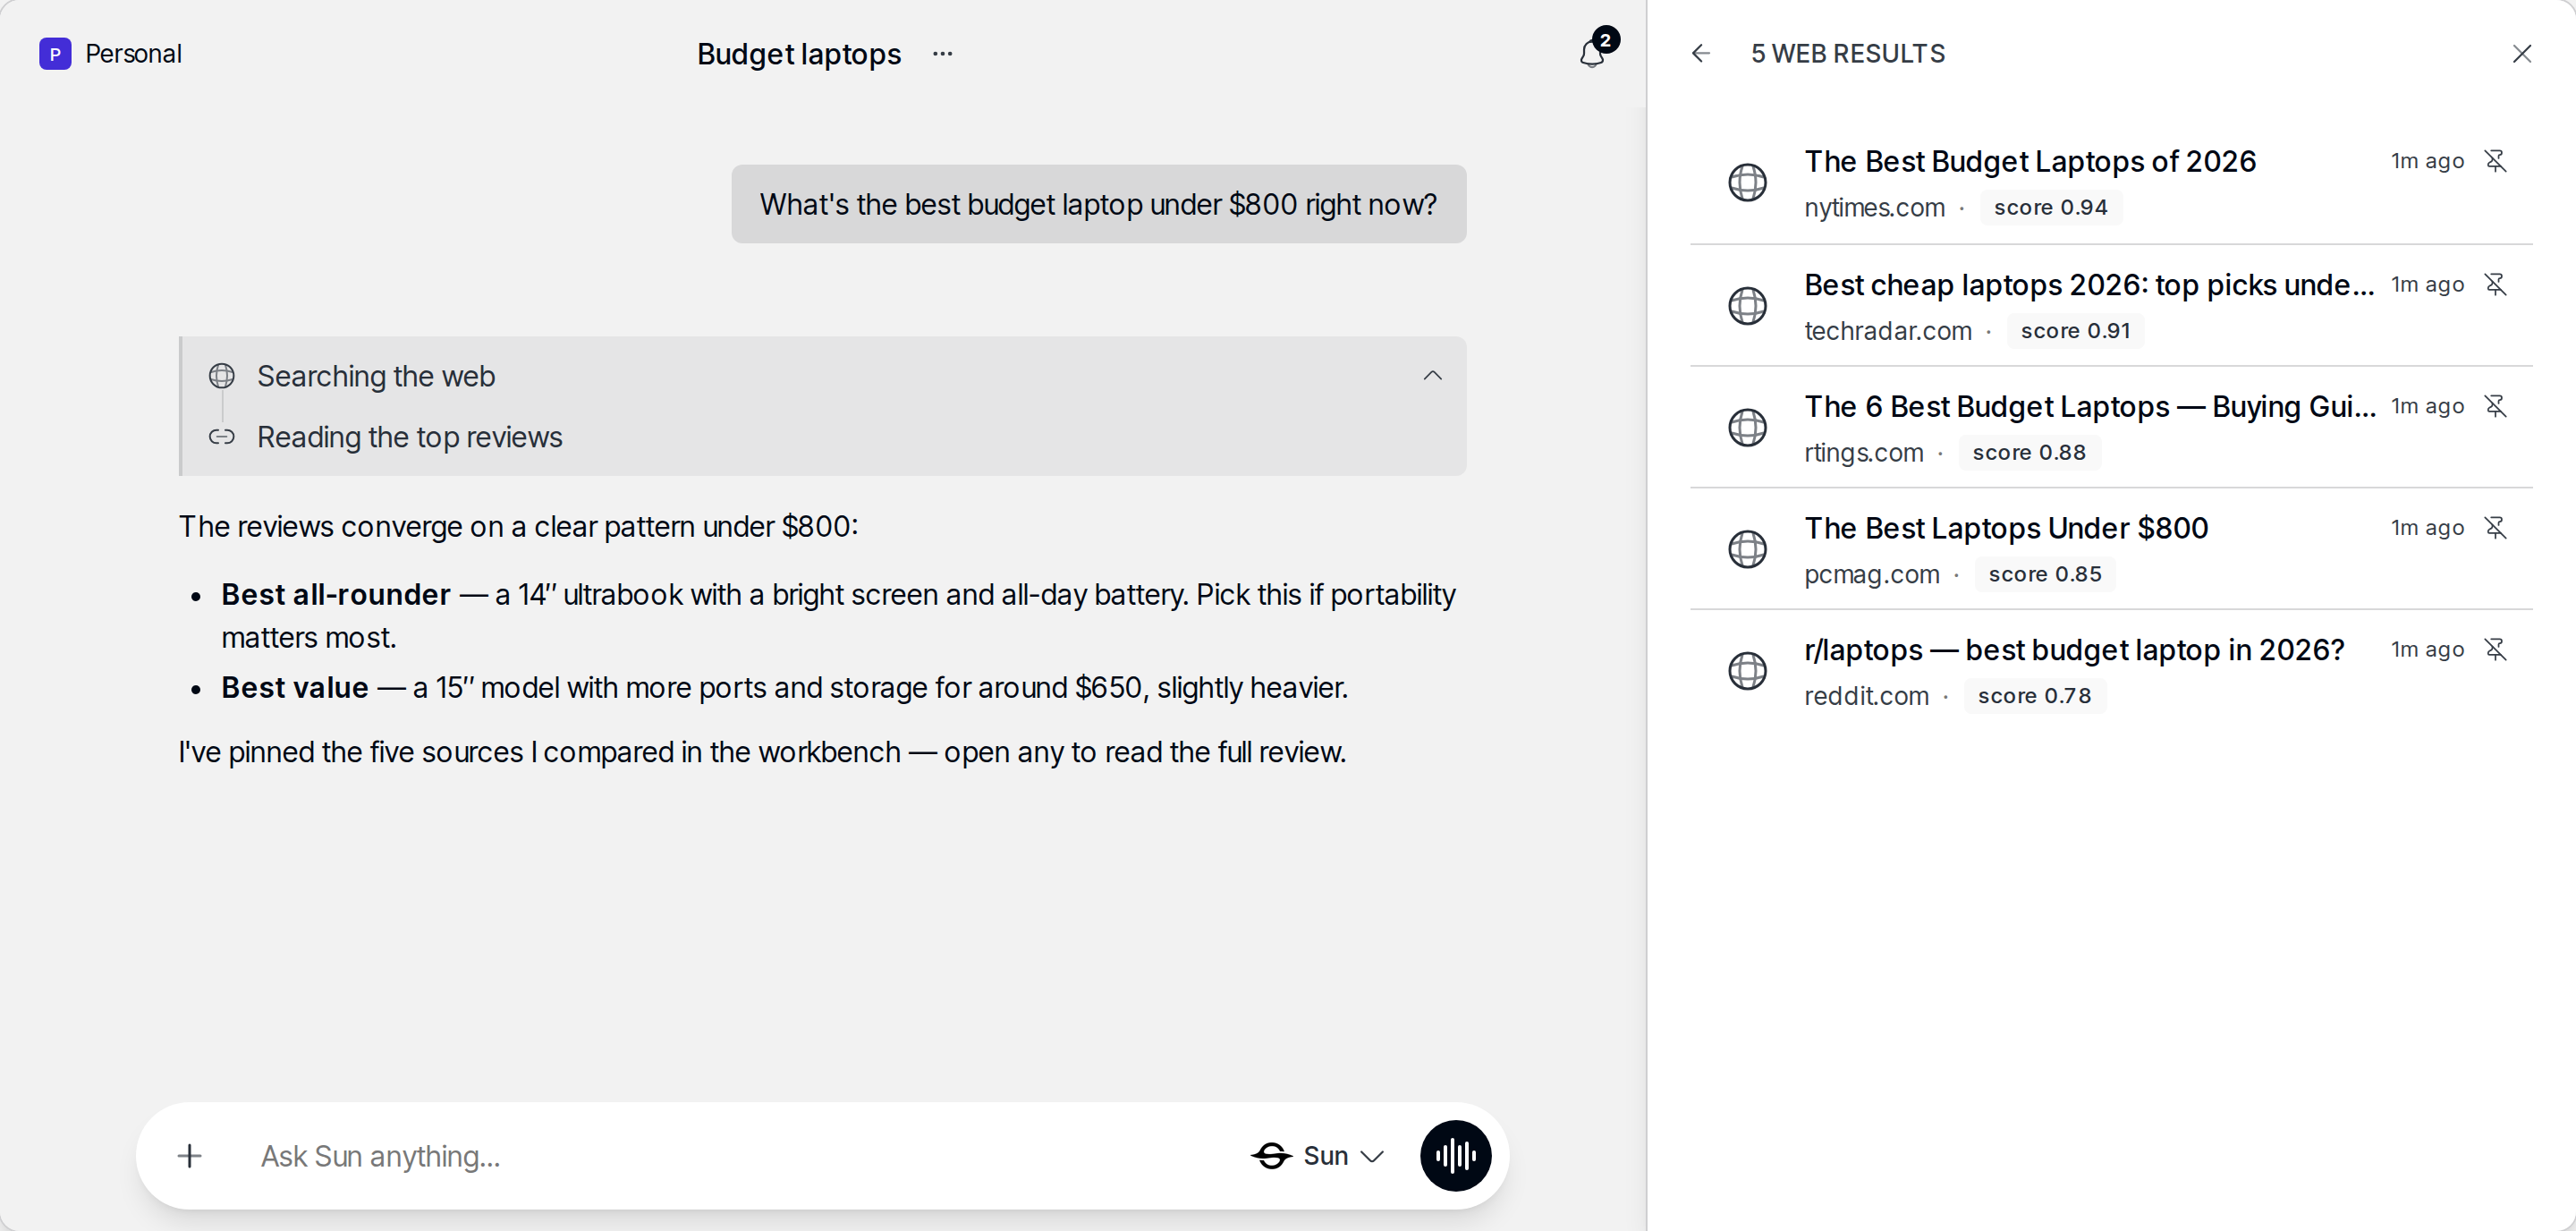Click the Sun model logo icon
Viewport: 2576px width, 1231px height.
coord(1271,1156)
